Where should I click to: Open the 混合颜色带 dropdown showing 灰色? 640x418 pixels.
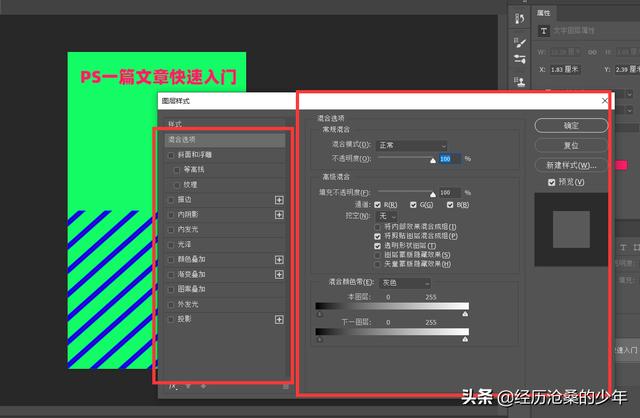pos(405,282)
